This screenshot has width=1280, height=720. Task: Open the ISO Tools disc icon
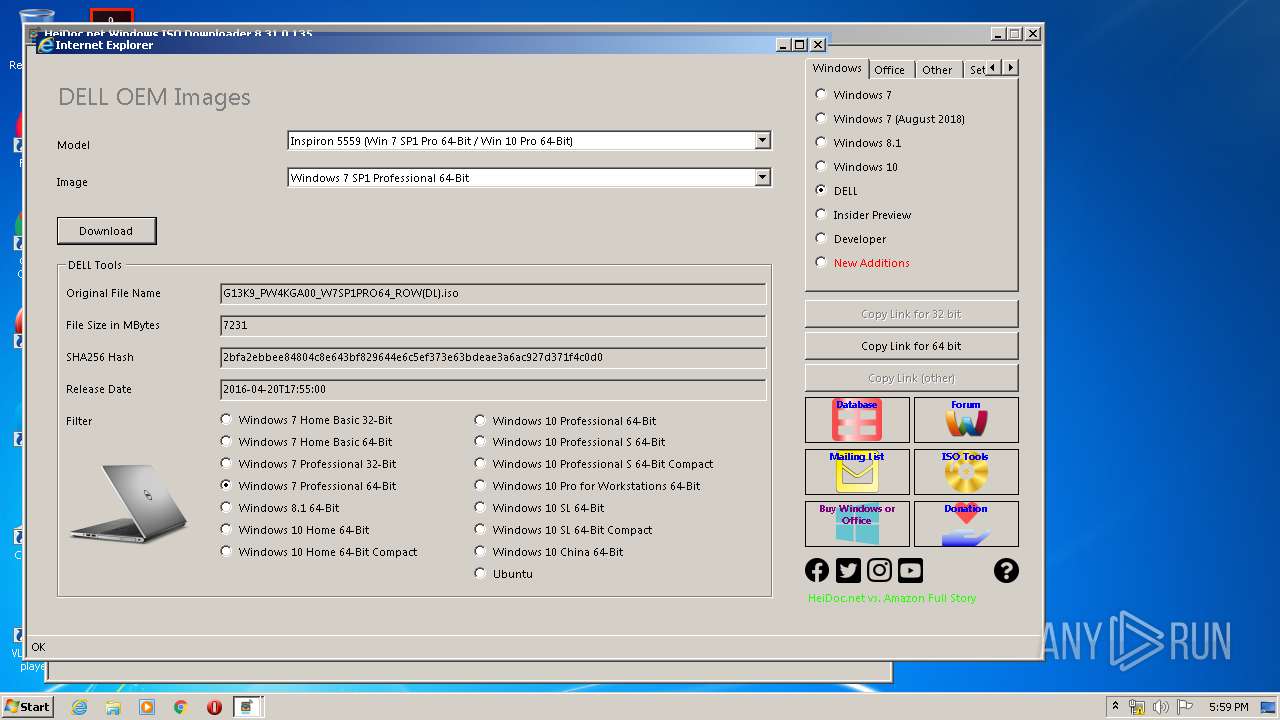(x=966, y=472)
